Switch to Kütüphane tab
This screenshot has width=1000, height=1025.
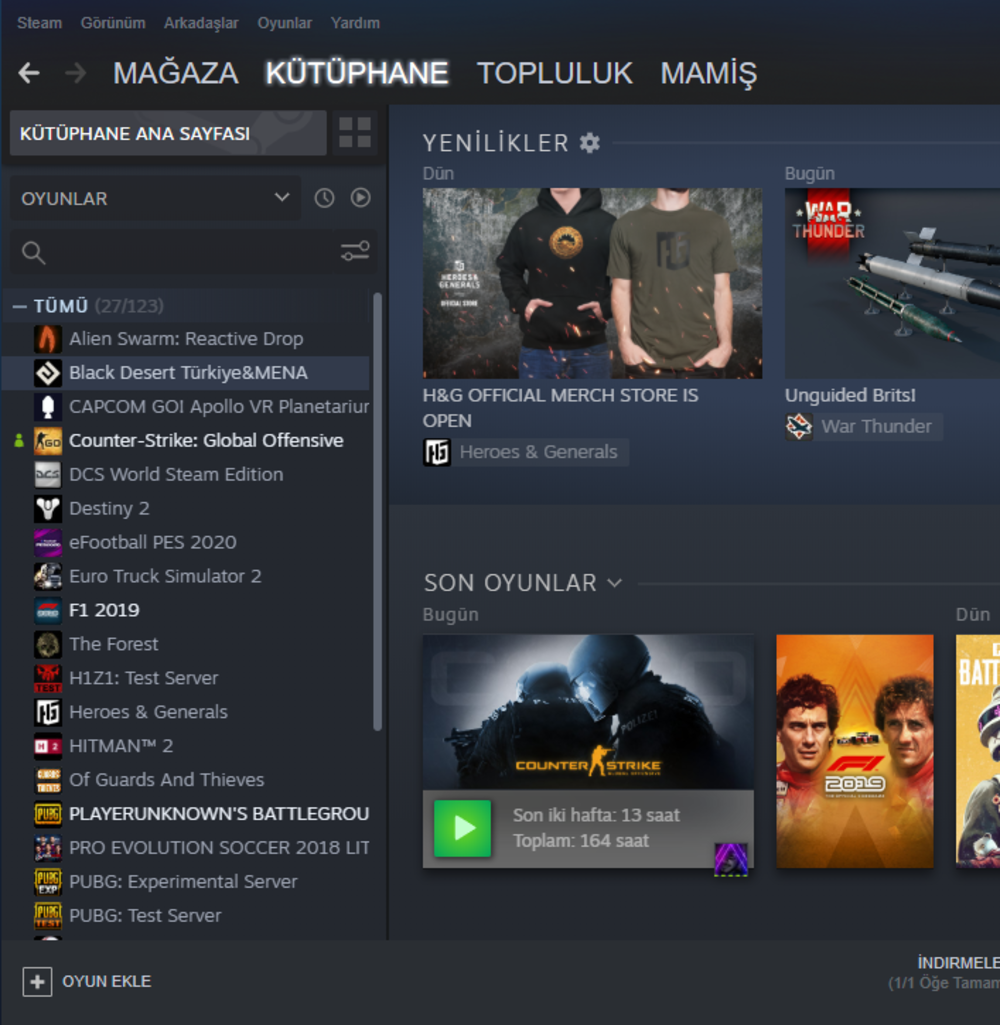tap(357, 73)
